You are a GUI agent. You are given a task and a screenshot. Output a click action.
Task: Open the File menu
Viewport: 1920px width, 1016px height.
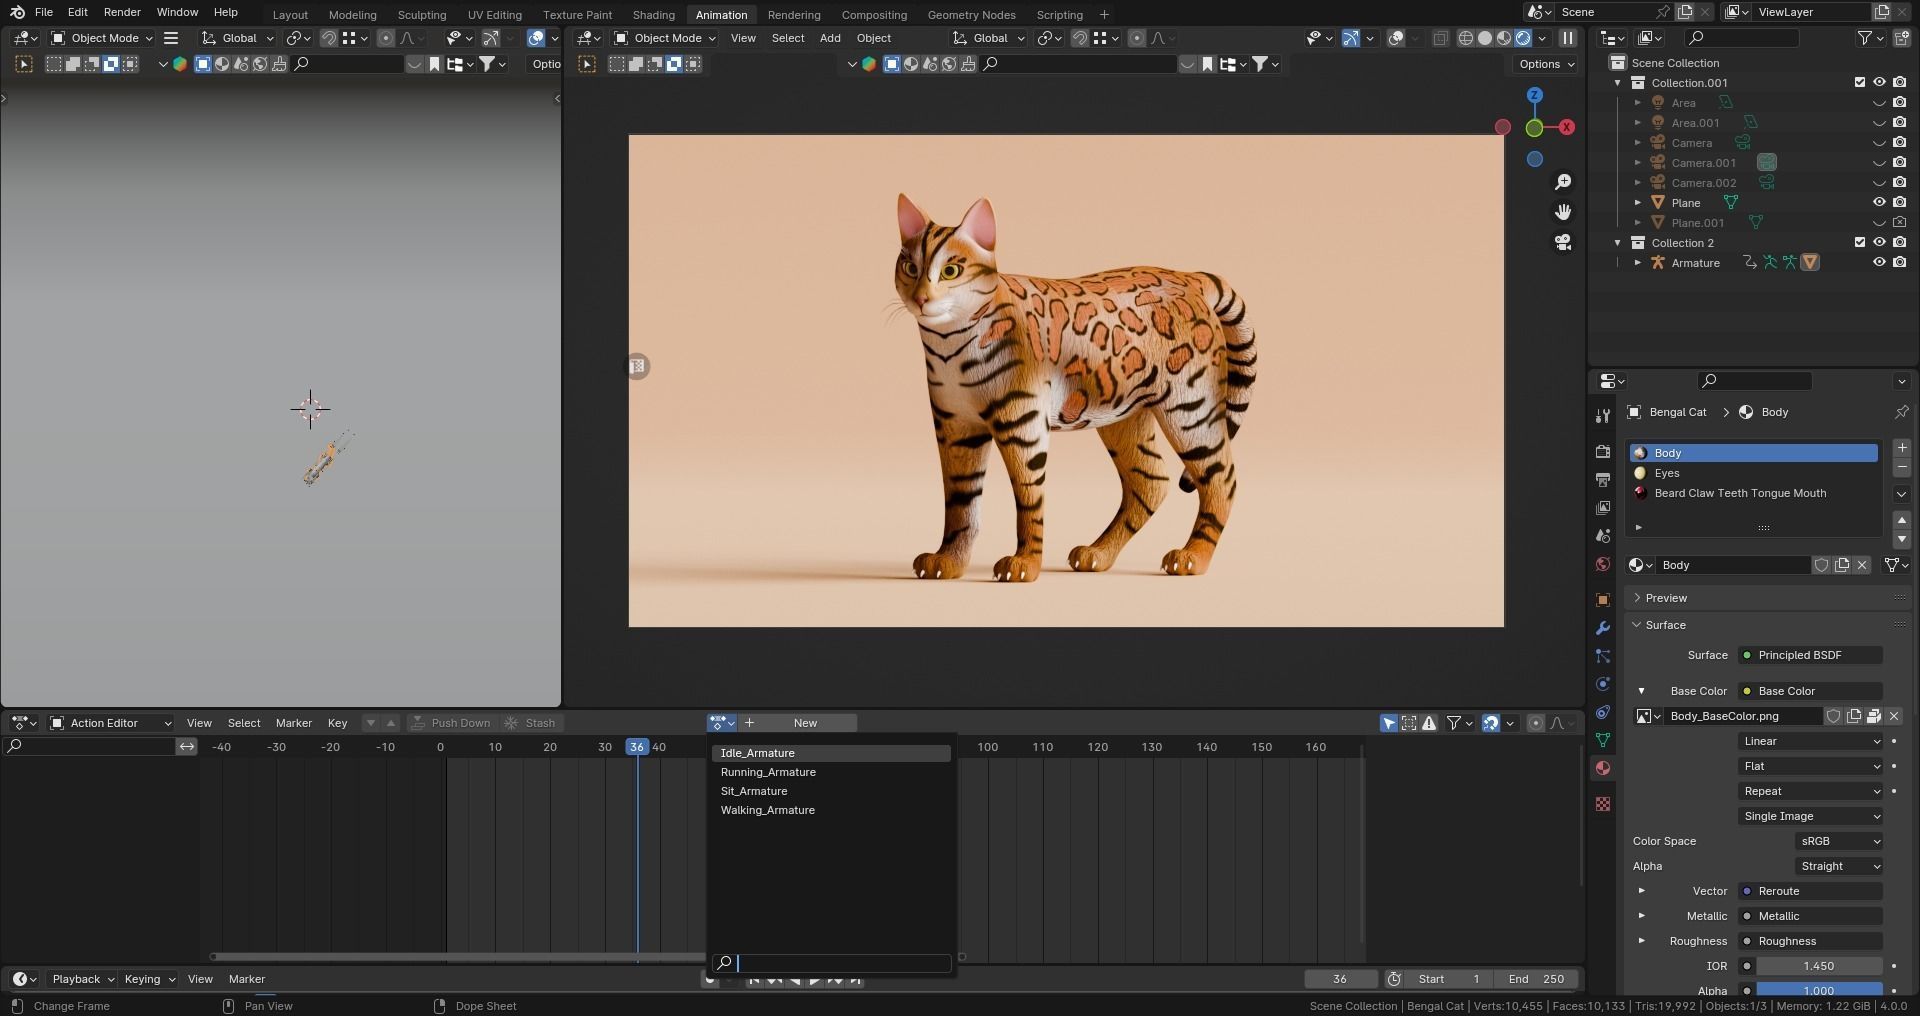44,12
